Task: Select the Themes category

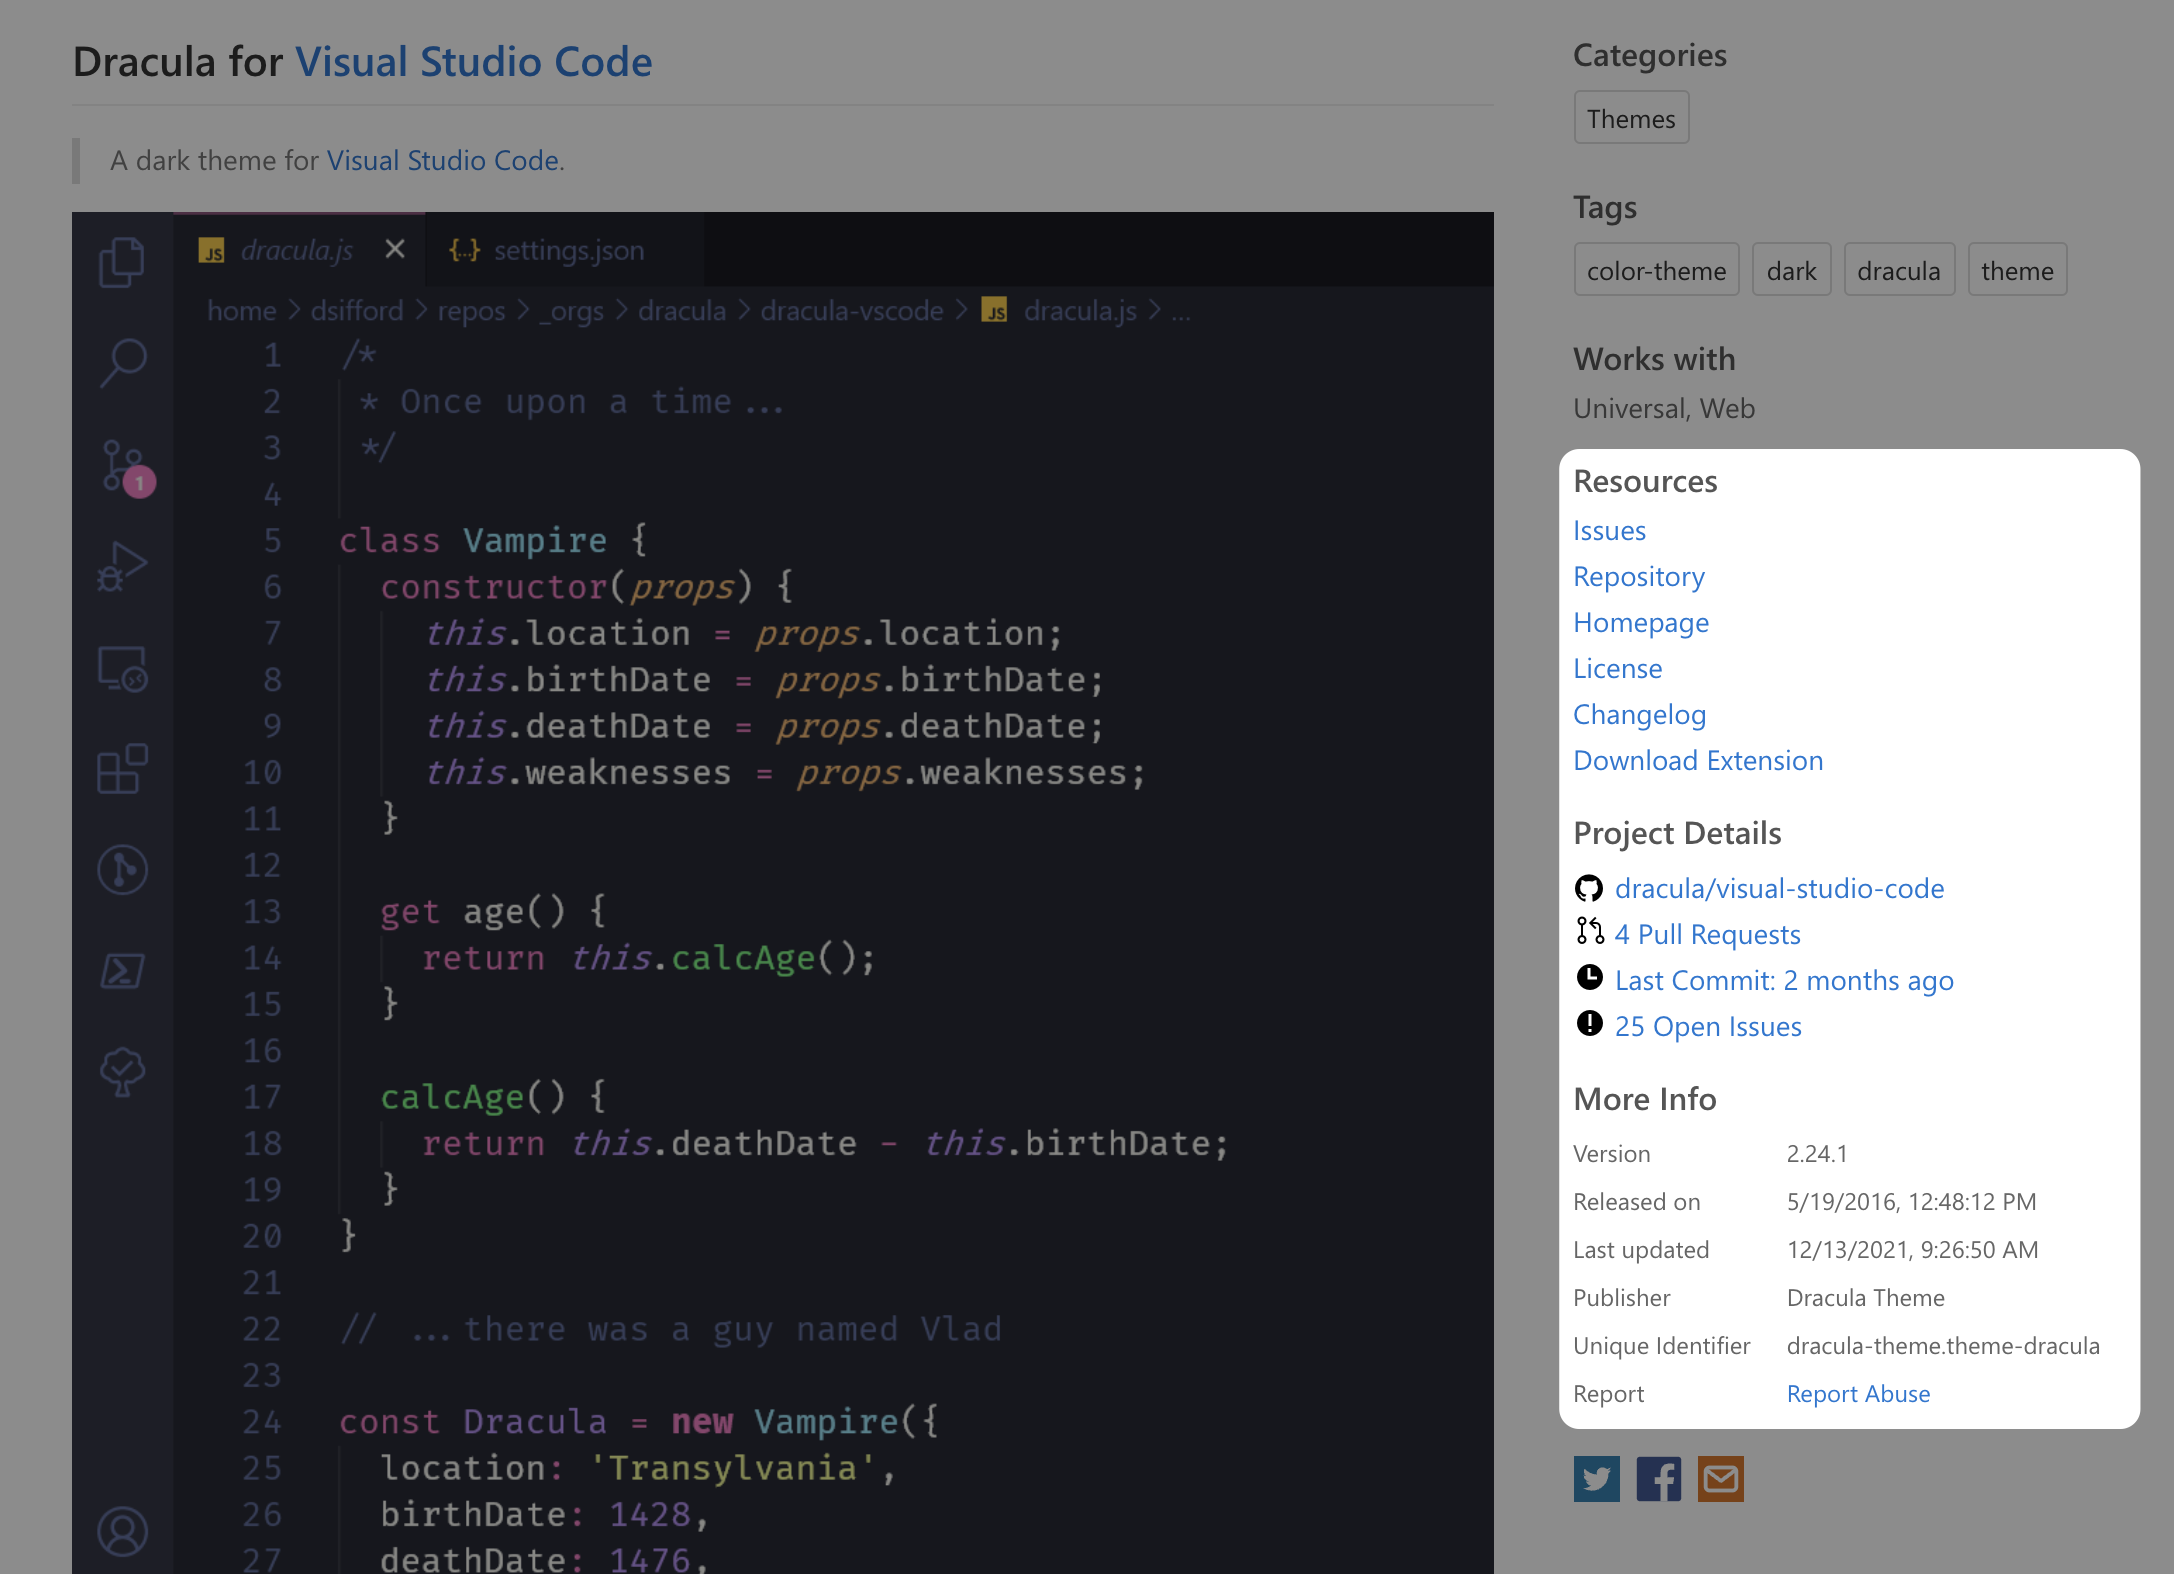Action: (x=1631, y=117)
